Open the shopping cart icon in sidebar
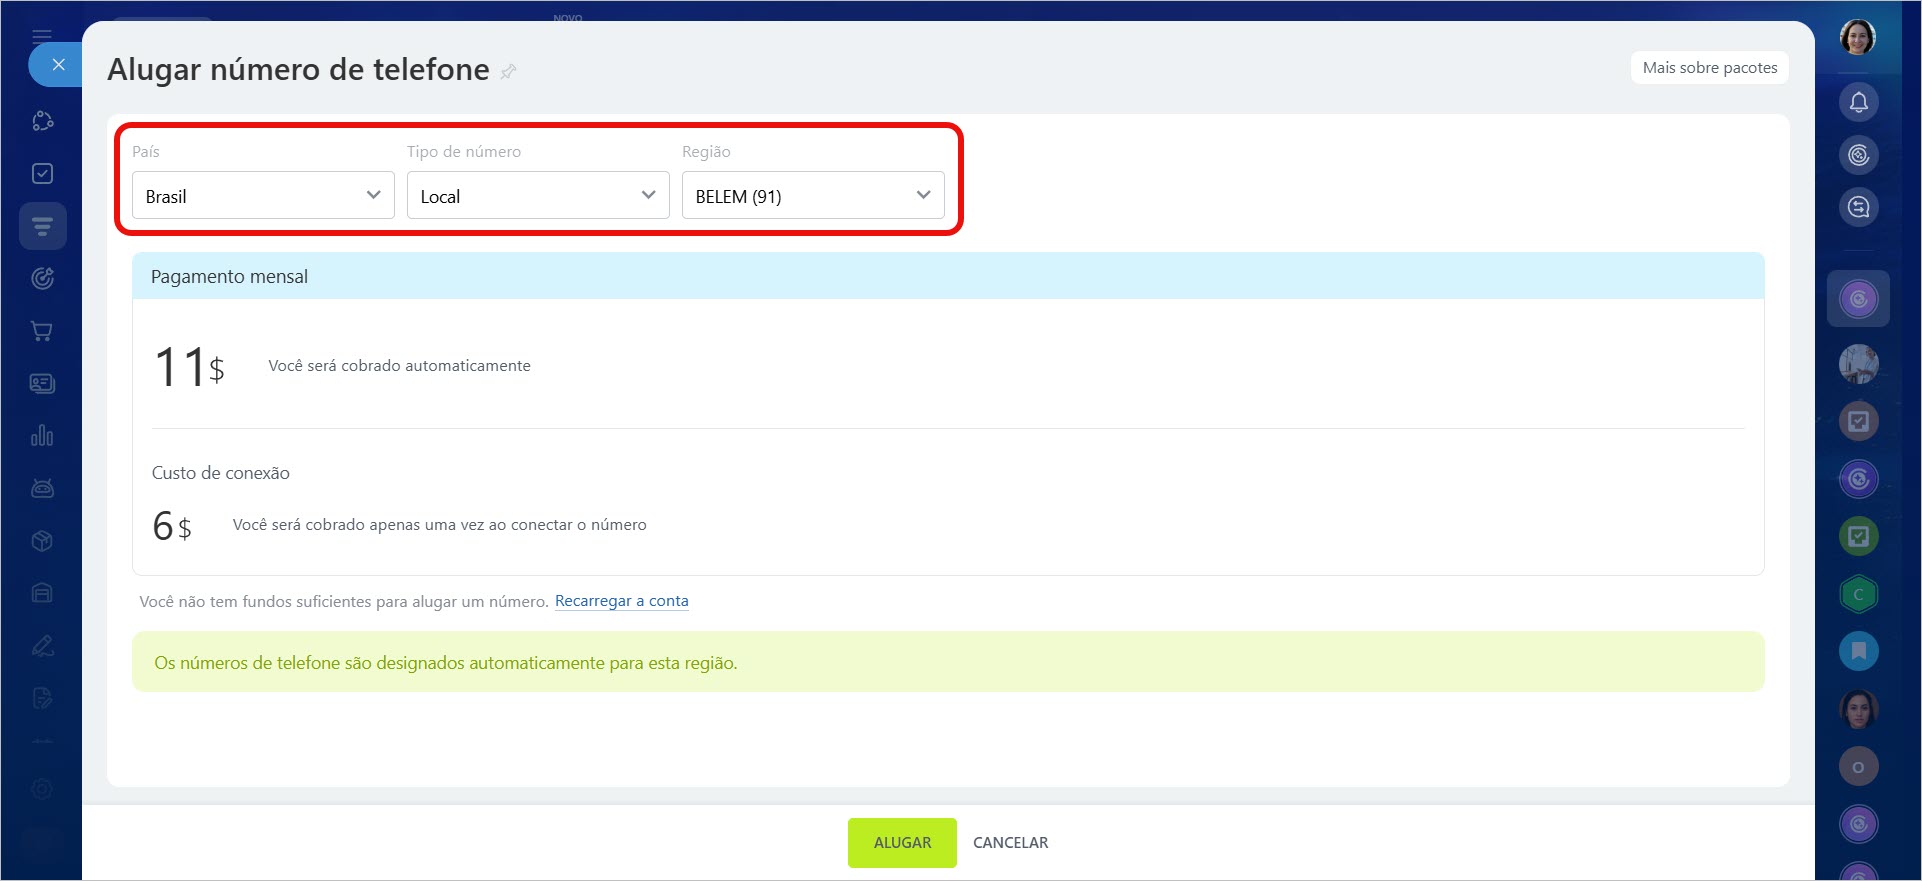The width and height of the screenshot is (1922, 881). tap(42, 331)
